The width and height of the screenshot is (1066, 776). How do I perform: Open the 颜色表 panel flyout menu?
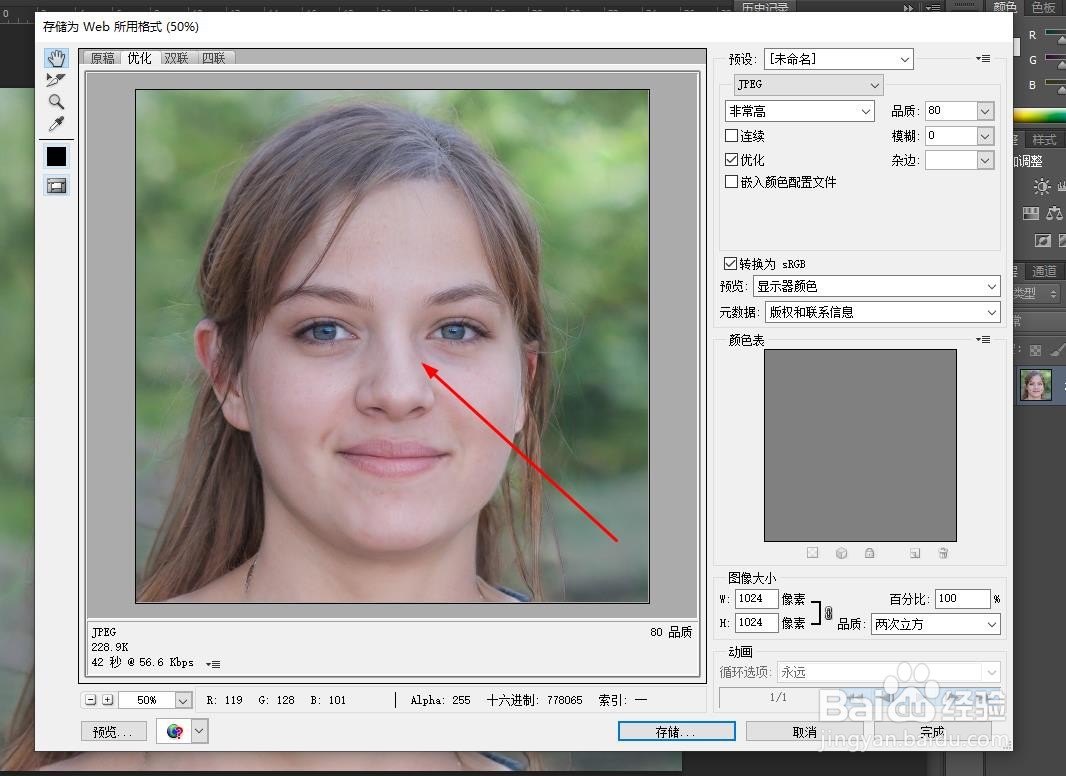point(983,339)
